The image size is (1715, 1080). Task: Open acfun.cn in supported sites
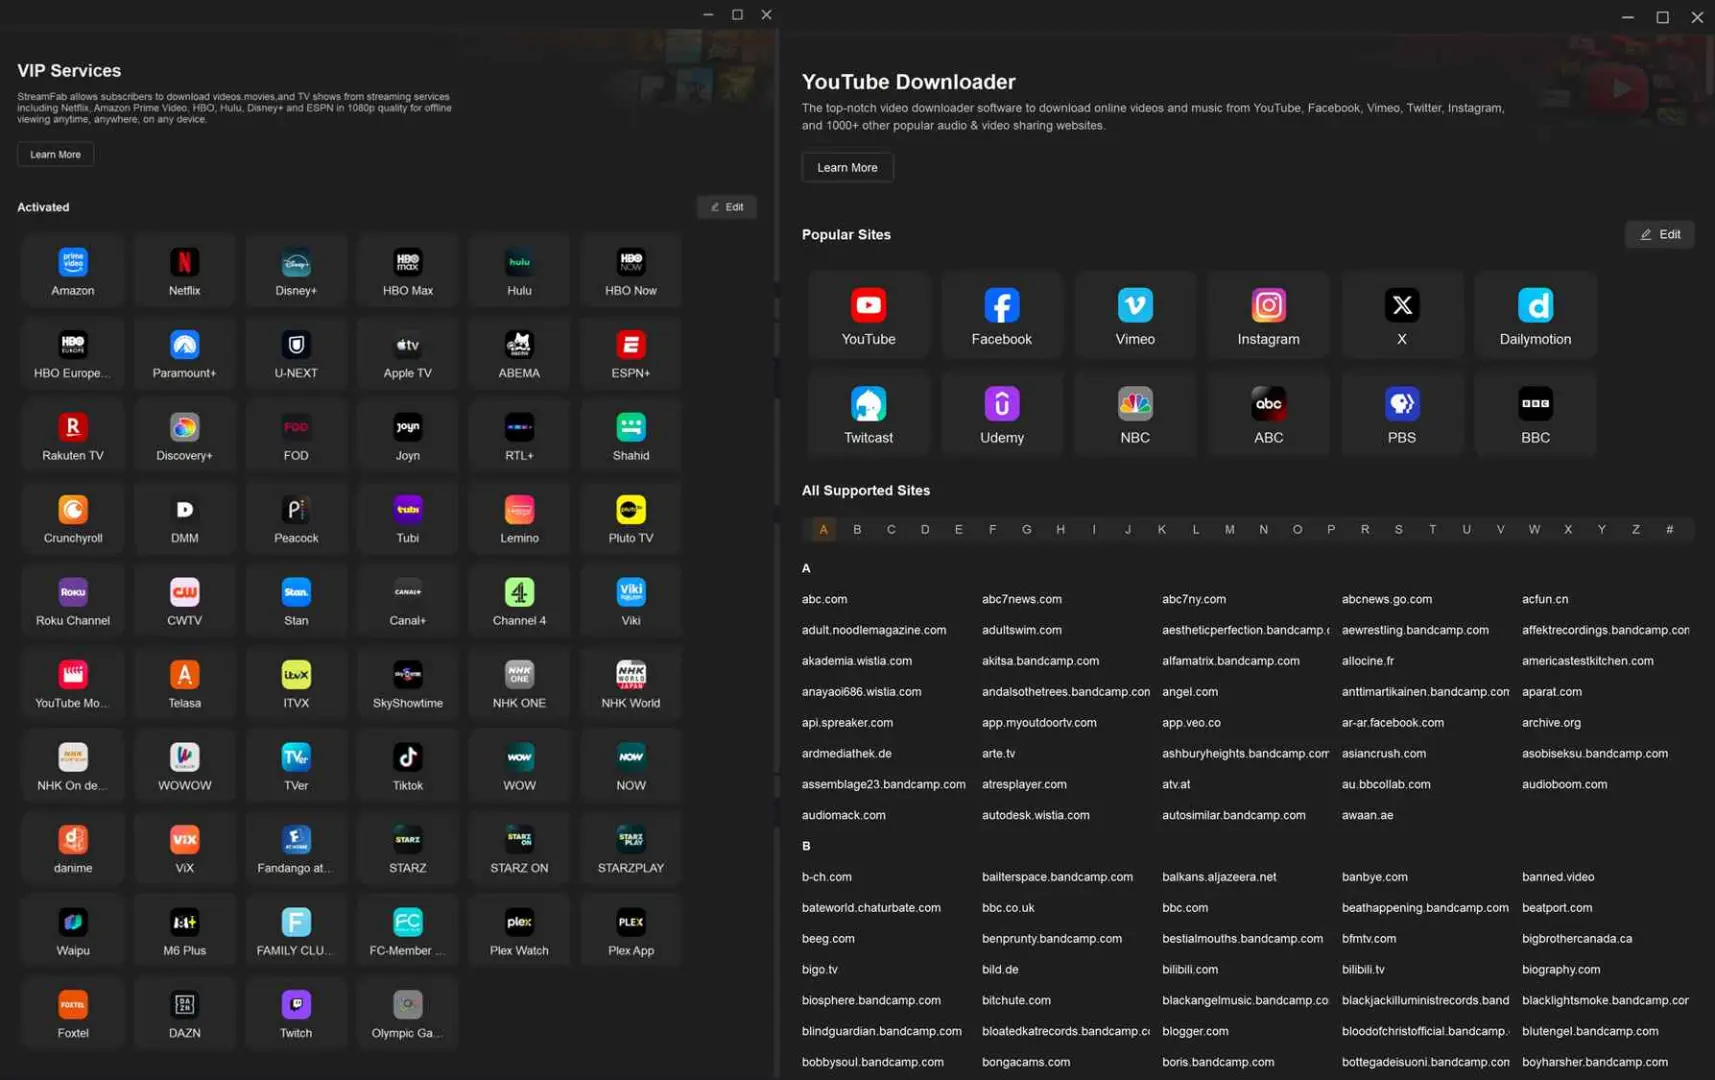1545,599
